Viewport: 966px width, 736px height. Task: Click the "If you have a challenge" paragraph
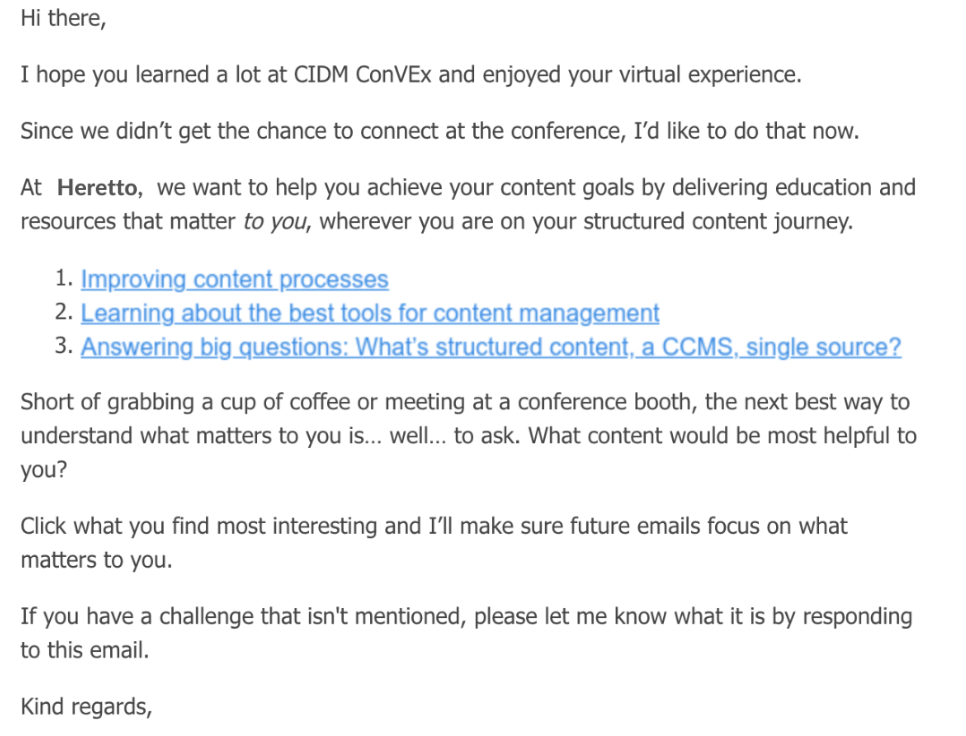tap(150, 616)
